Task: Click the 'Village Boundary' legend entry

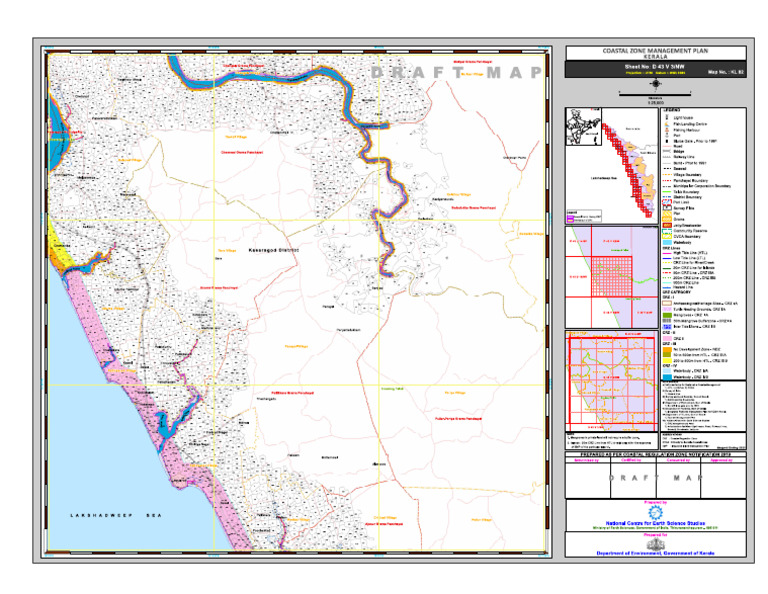Action: click(687, 175)
